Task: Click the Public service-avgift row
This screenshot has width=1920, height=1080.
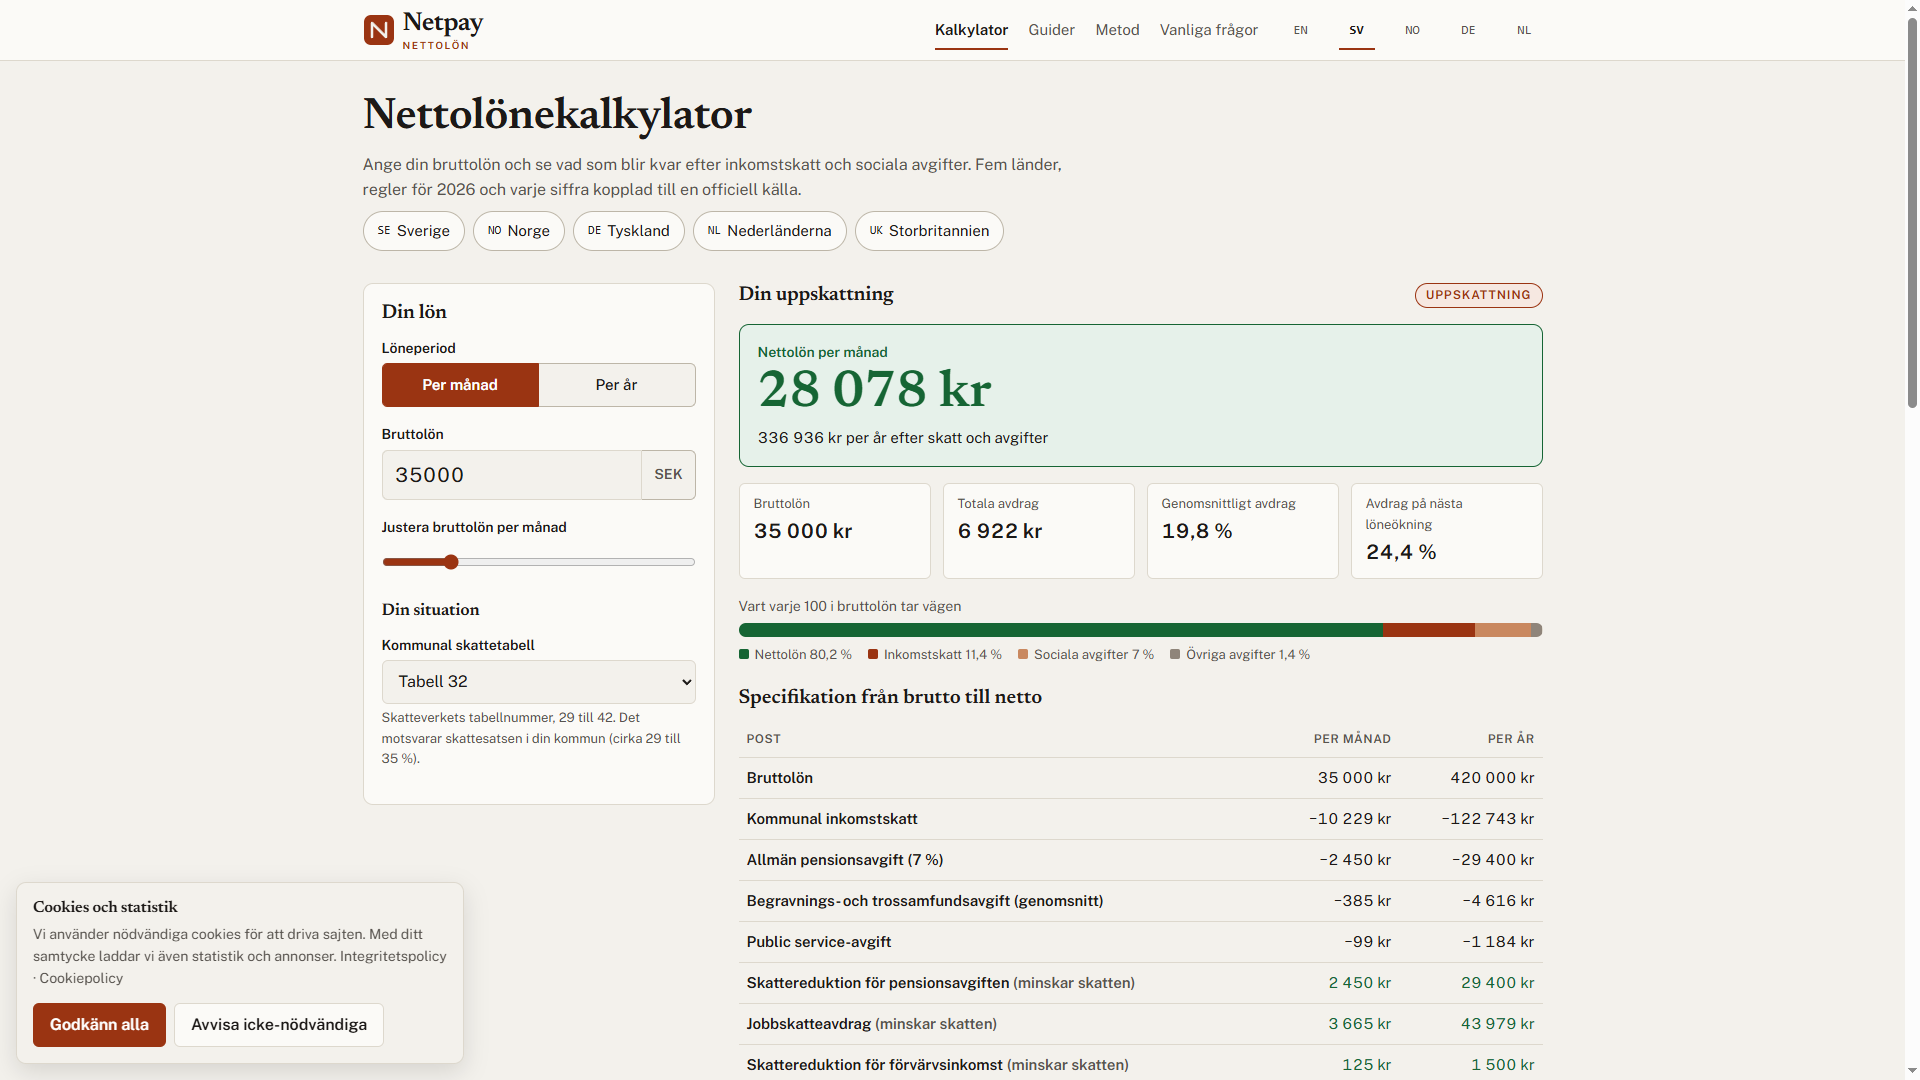Action: [1140, 942]
